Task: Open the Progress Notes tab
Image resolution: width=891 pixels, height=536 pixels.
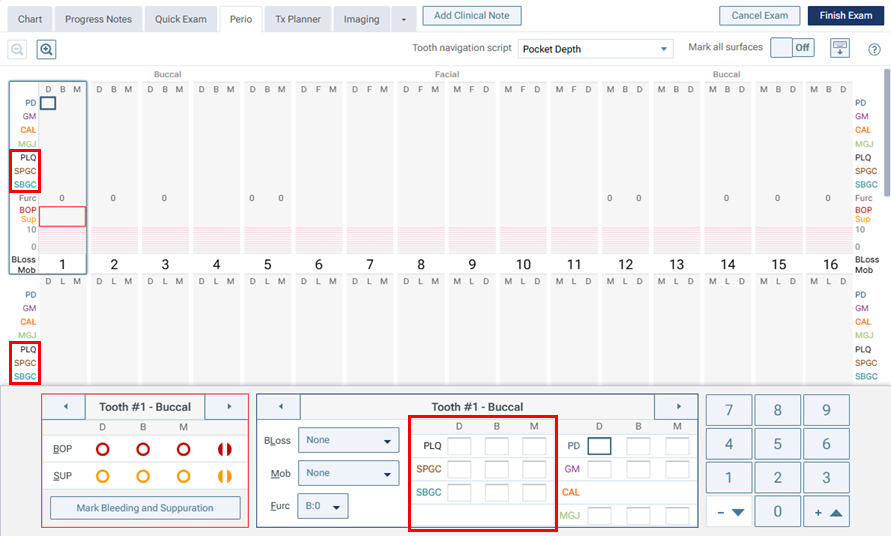Action: 97,18
